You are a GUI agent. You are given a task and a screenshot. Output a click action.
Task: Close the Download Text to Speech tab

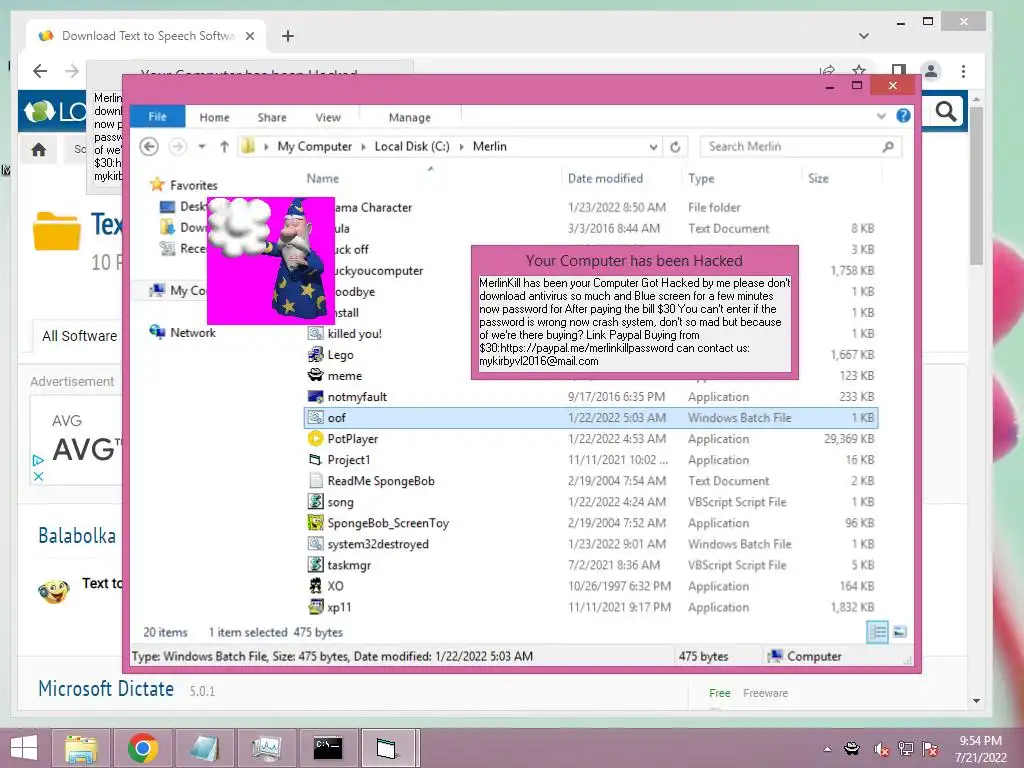click(249, 36)
